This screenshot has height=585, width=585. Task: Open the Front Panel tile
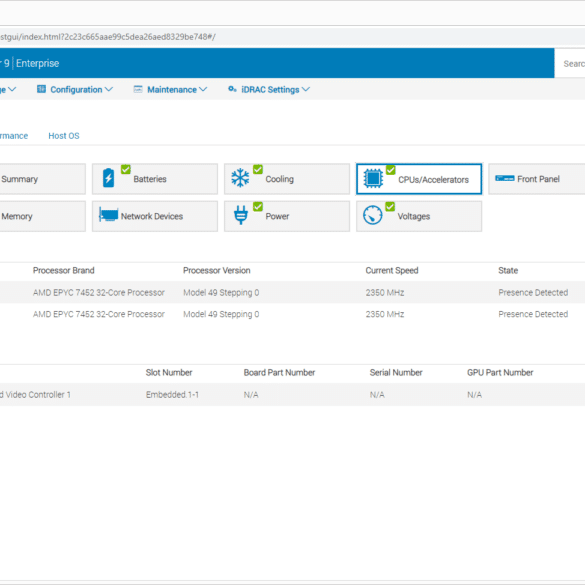(536, 179)
